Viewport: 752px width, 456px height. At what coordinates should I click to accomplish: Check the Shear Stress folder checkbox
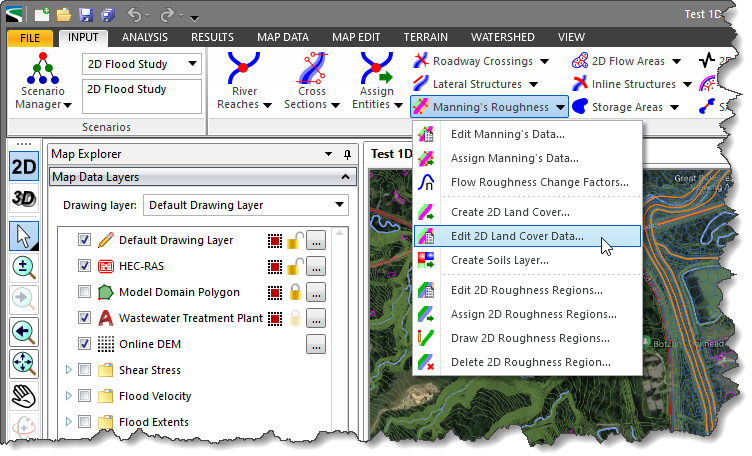(x=84, y=369)
